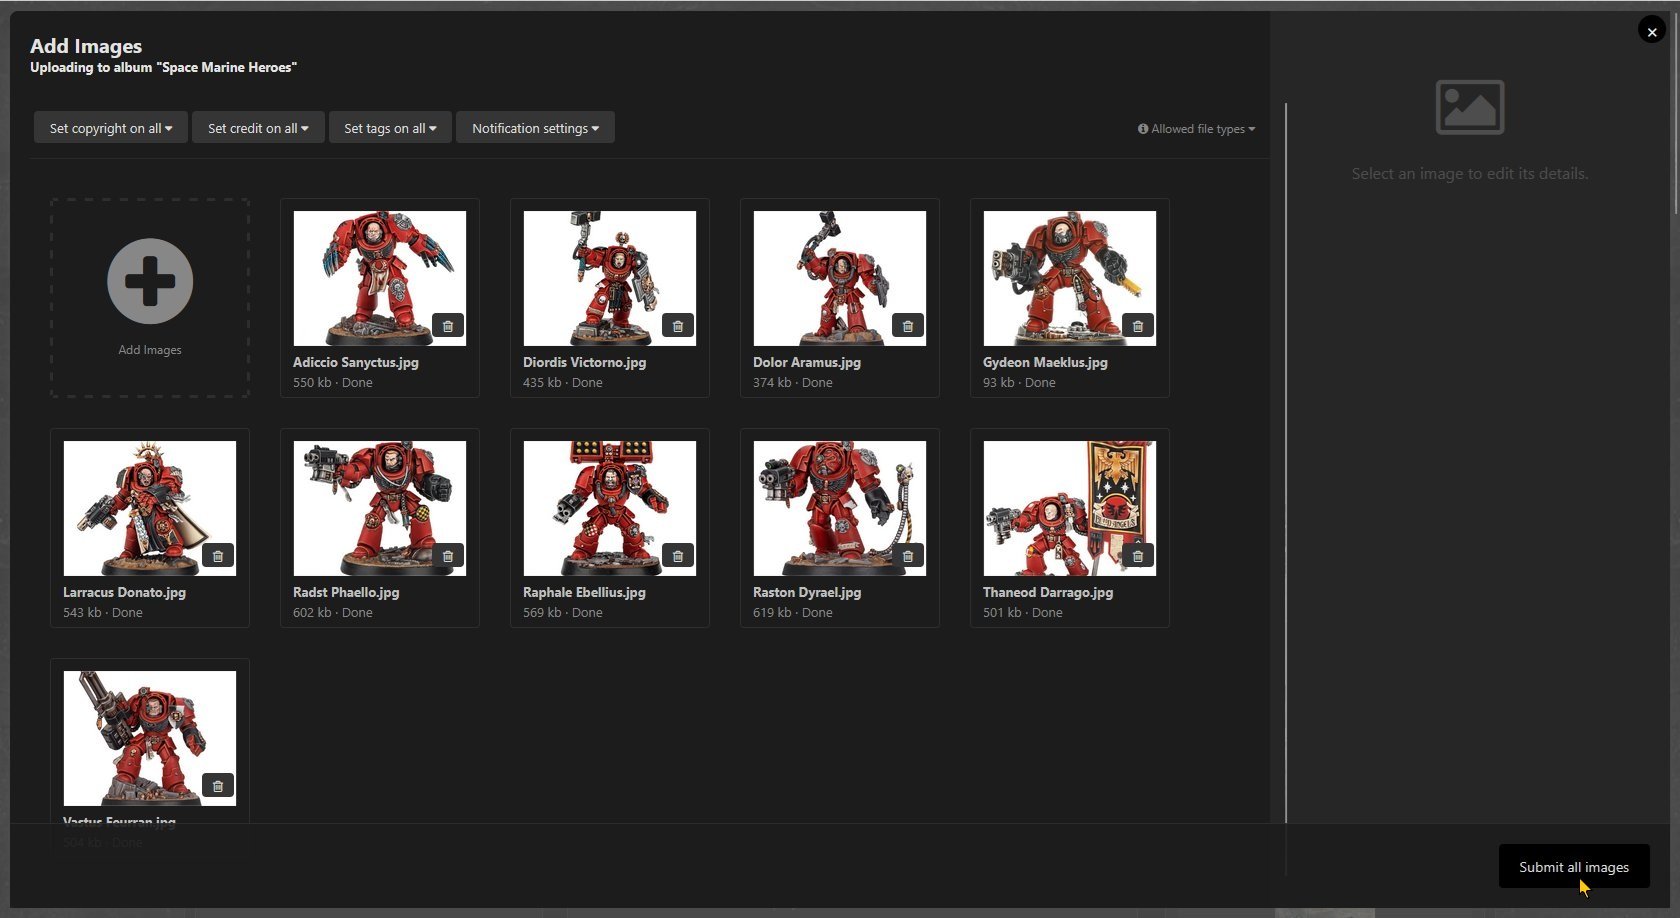Expand the Set credit on all menu
This screenshot has height=918, width=1680.
coord(258,128)
